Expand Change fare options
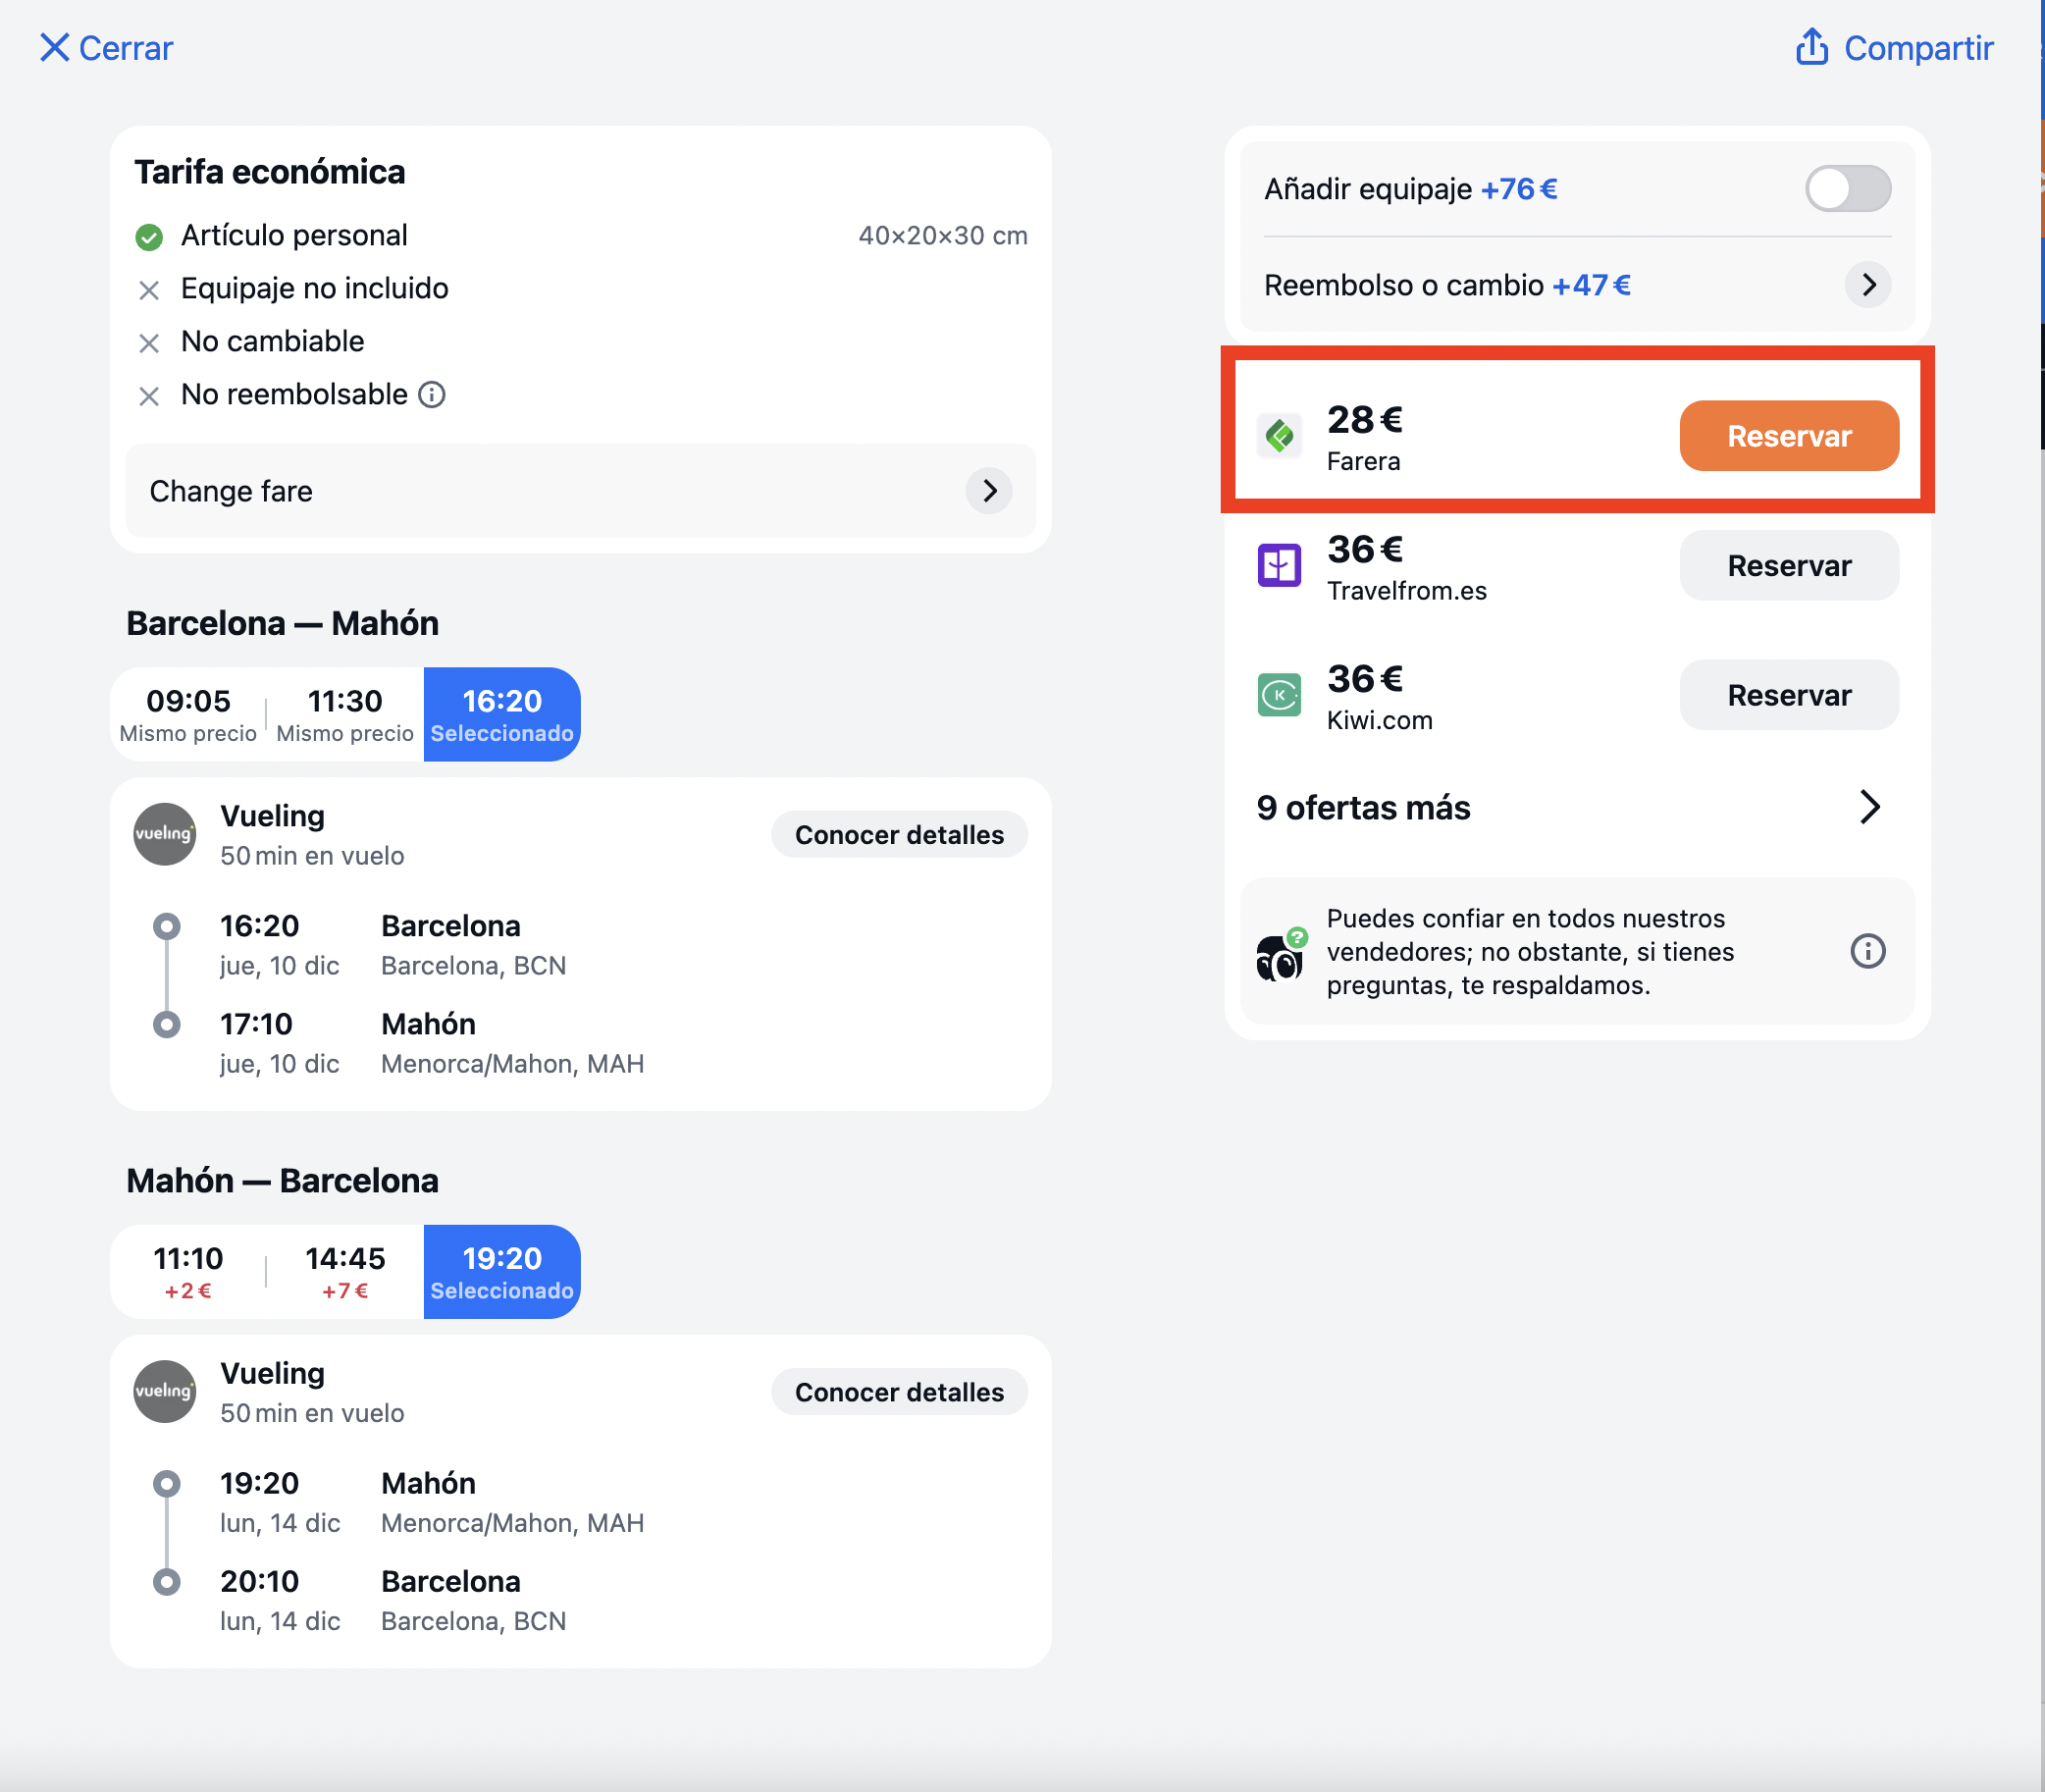The image size is (2045, 1792). (x=580, y=491)
